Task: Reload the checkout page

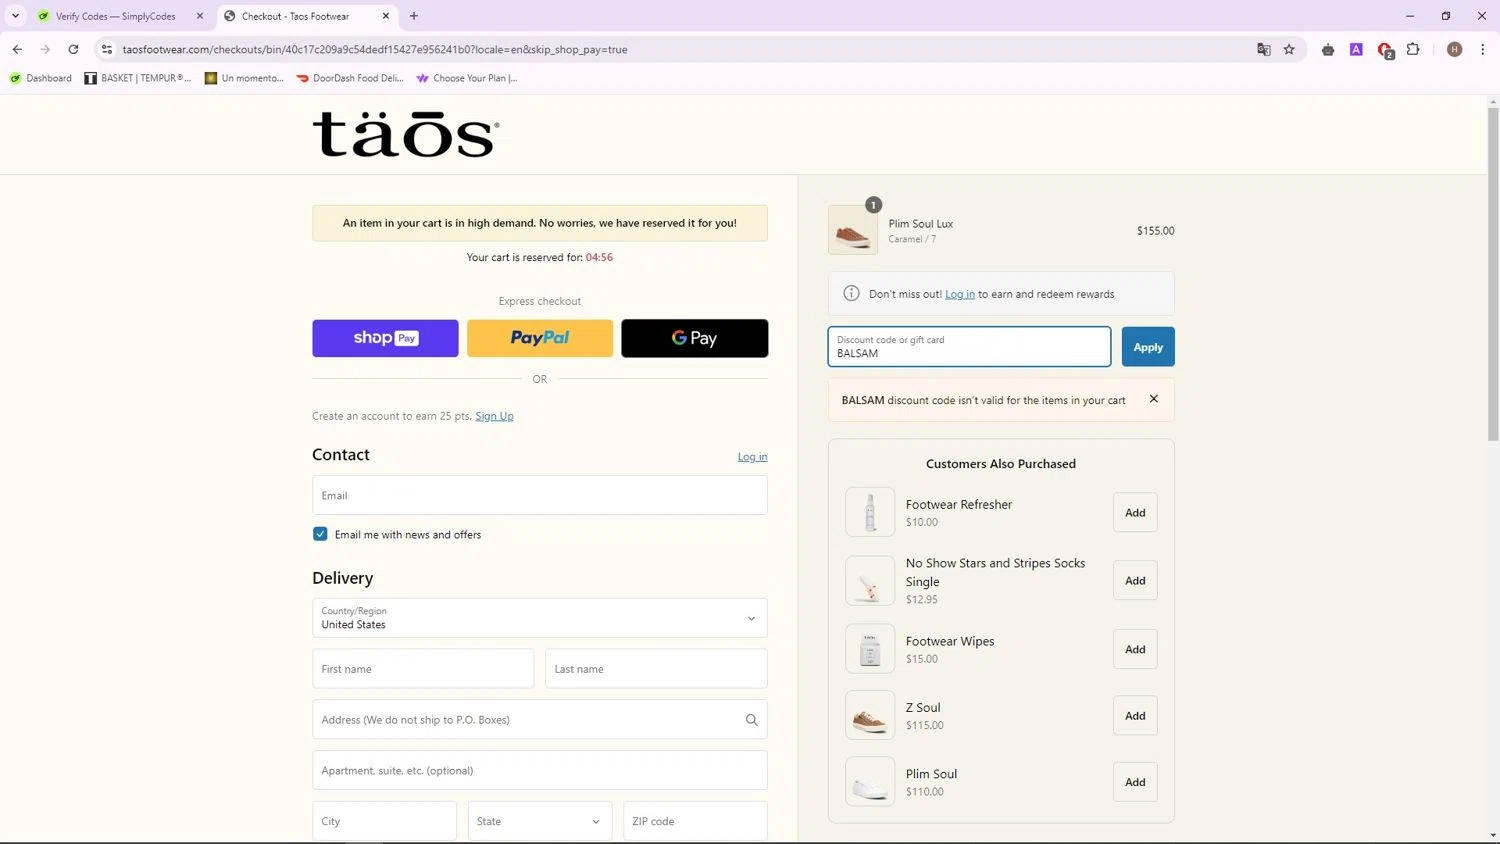Action: [73, 49]
